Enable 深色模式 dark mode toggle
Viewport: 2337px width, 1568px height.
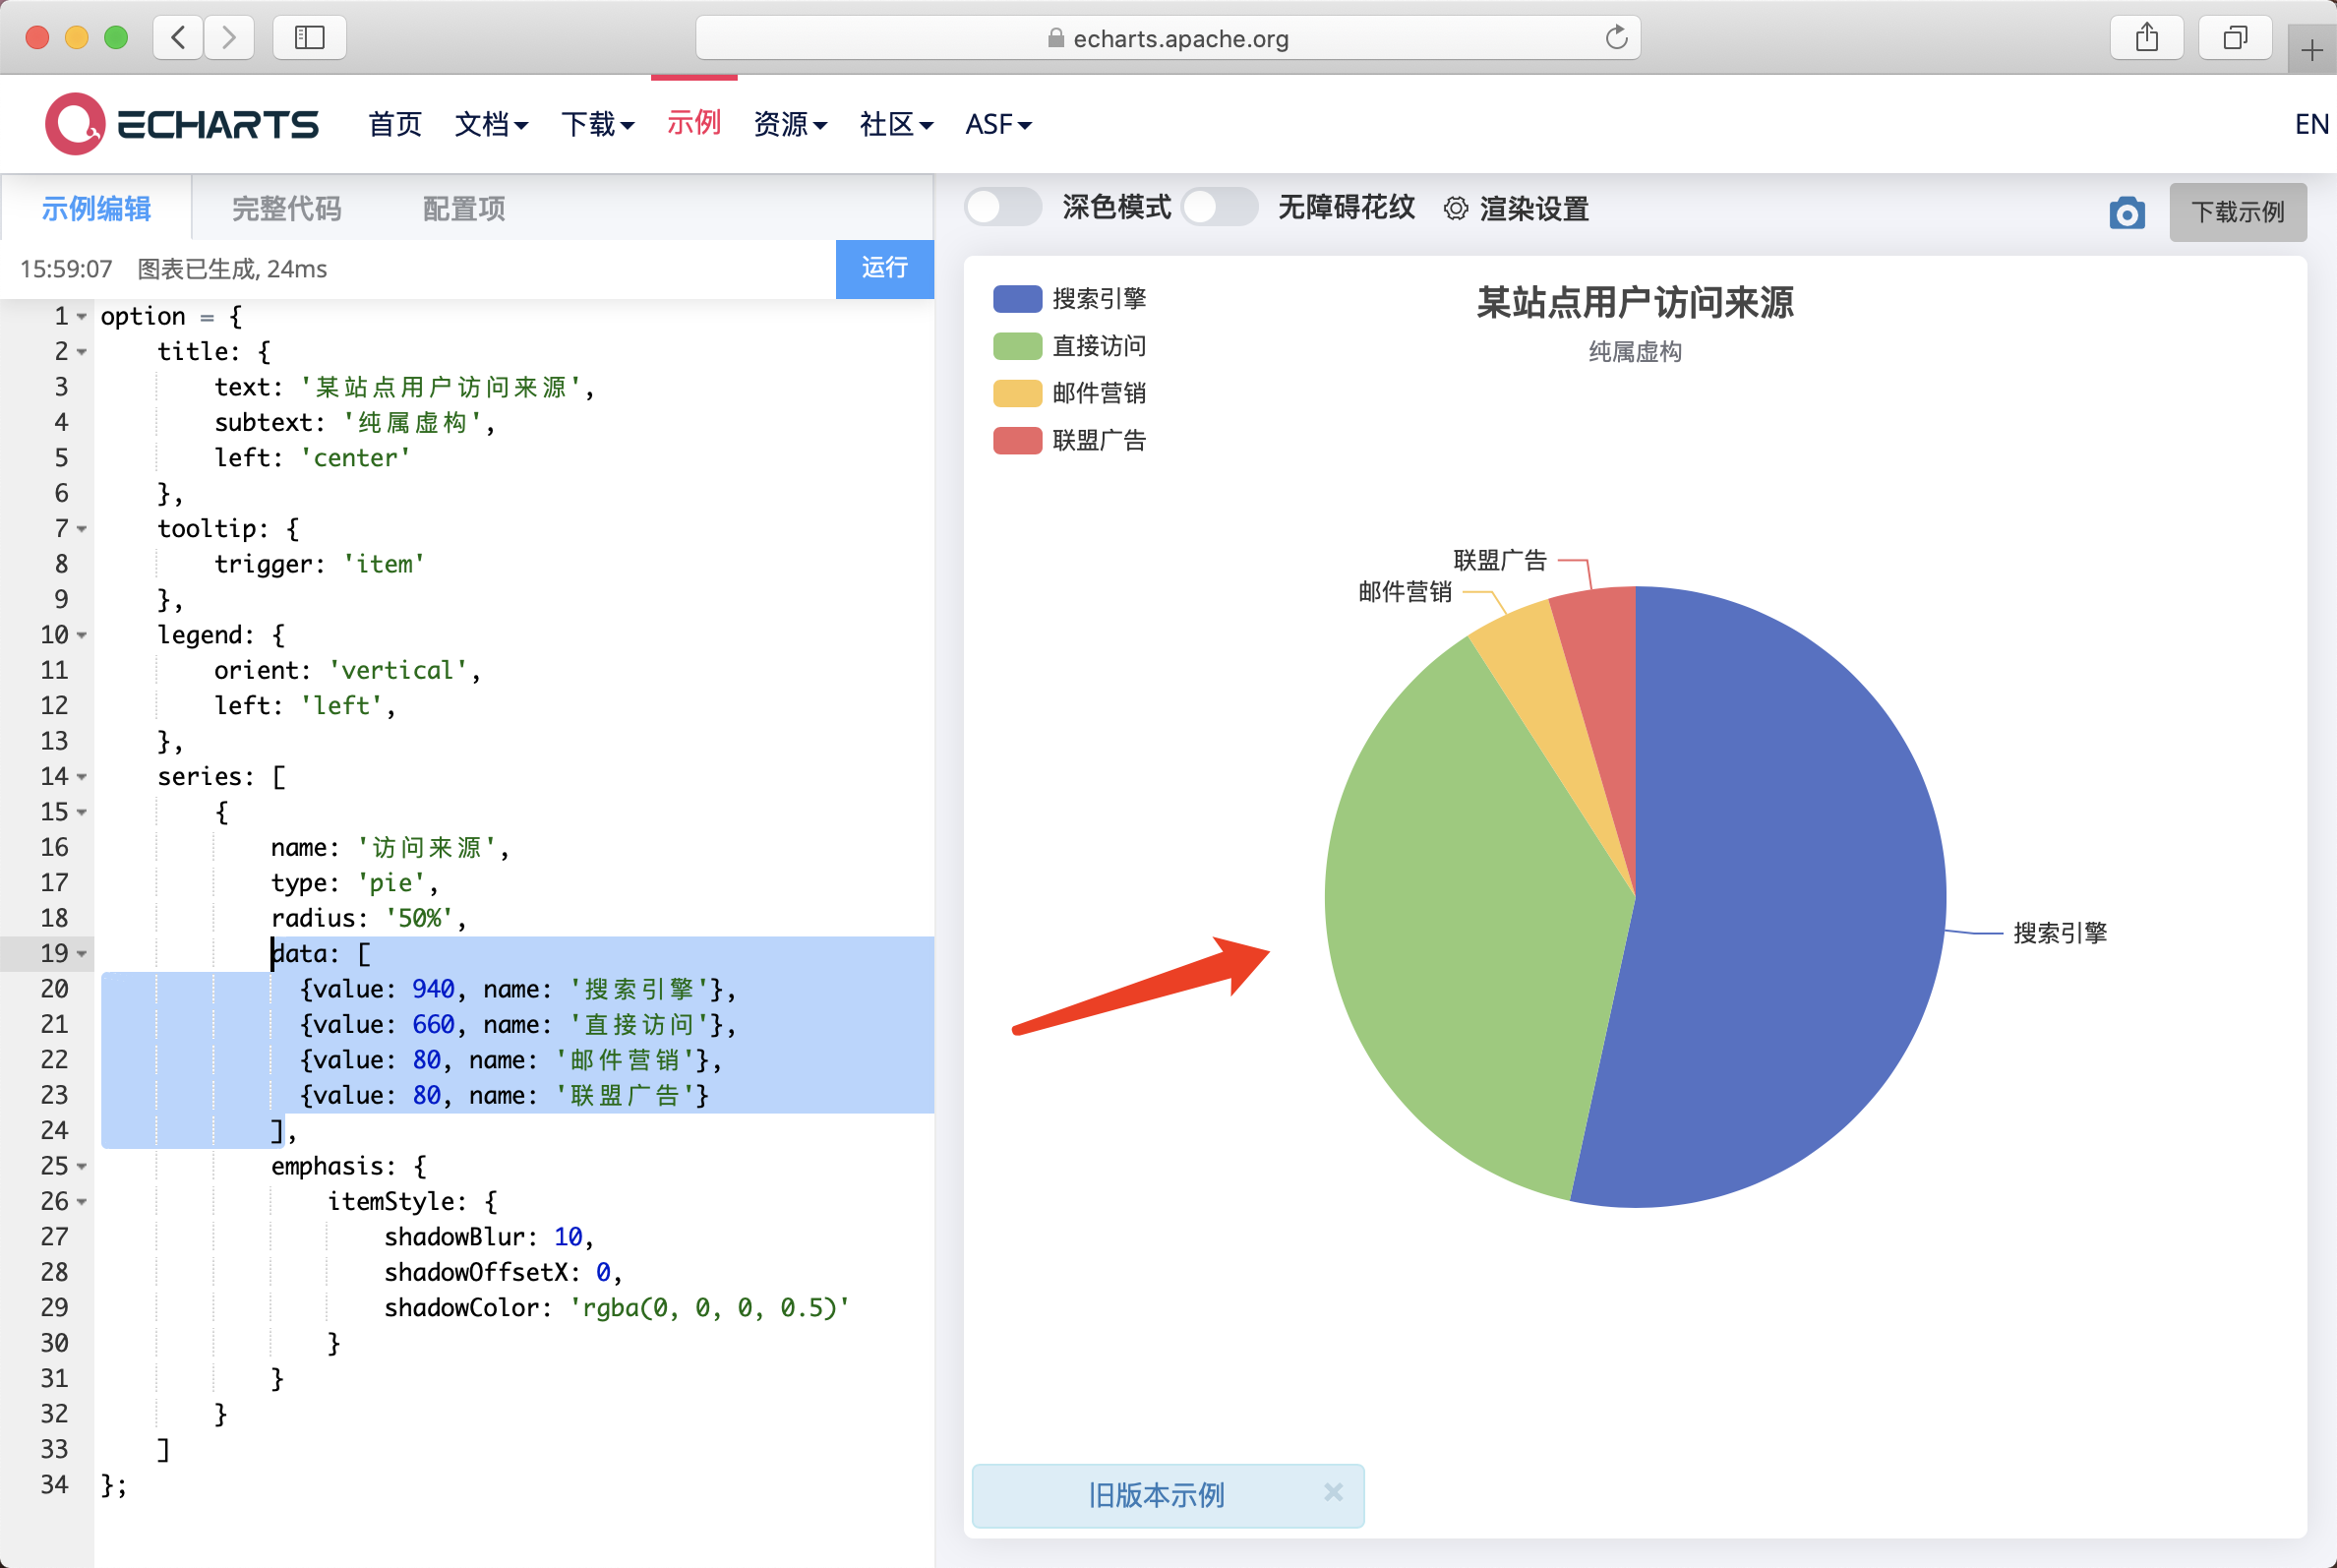1003,207
